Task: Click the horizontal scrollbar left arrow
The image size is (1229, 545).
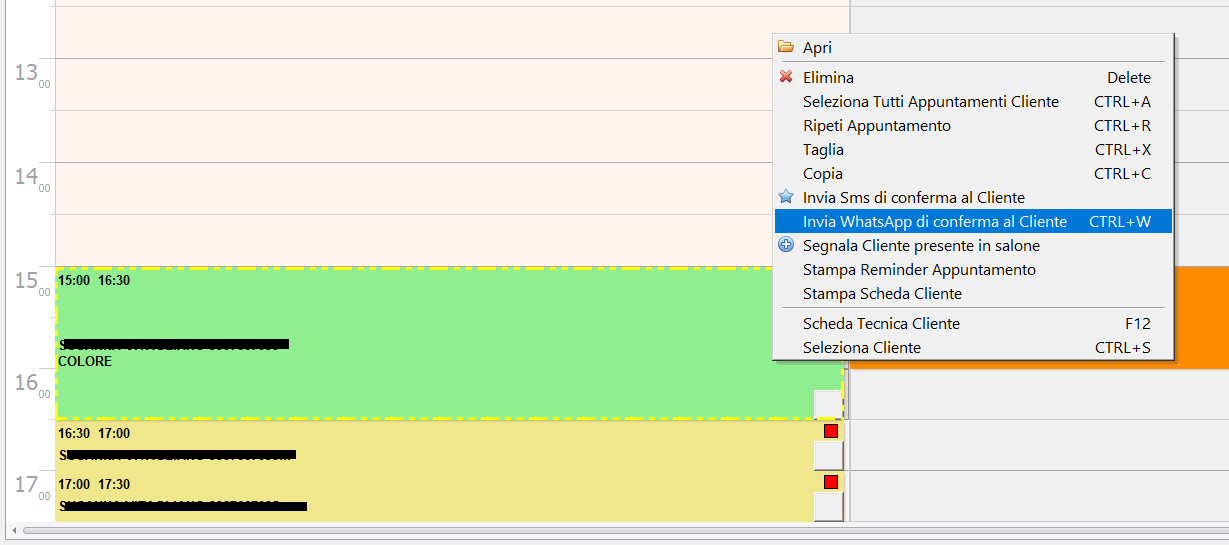Action: (x=15, y=529)
